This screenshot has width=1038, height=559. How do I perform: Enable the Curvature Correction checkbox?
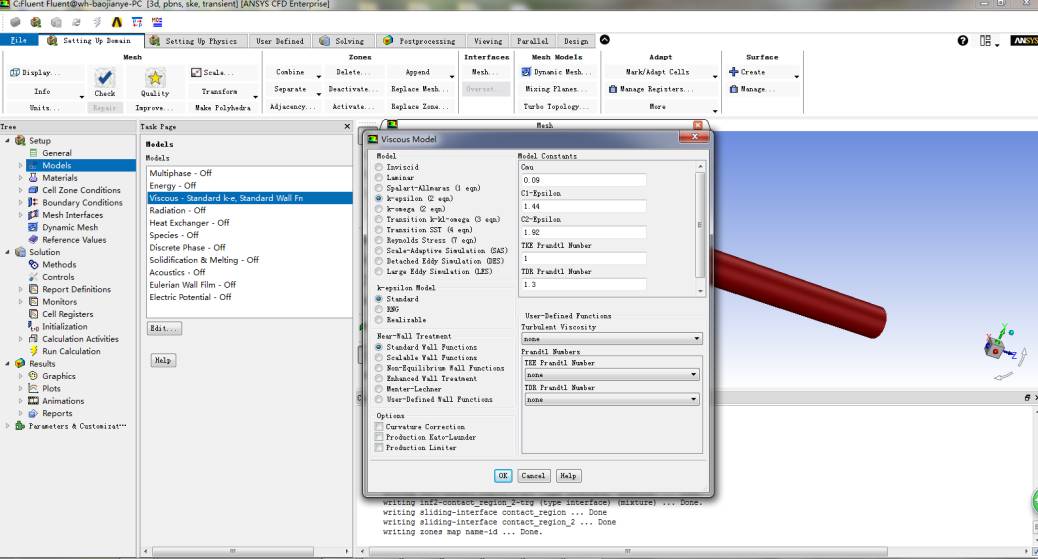click(x=379, y=427)
